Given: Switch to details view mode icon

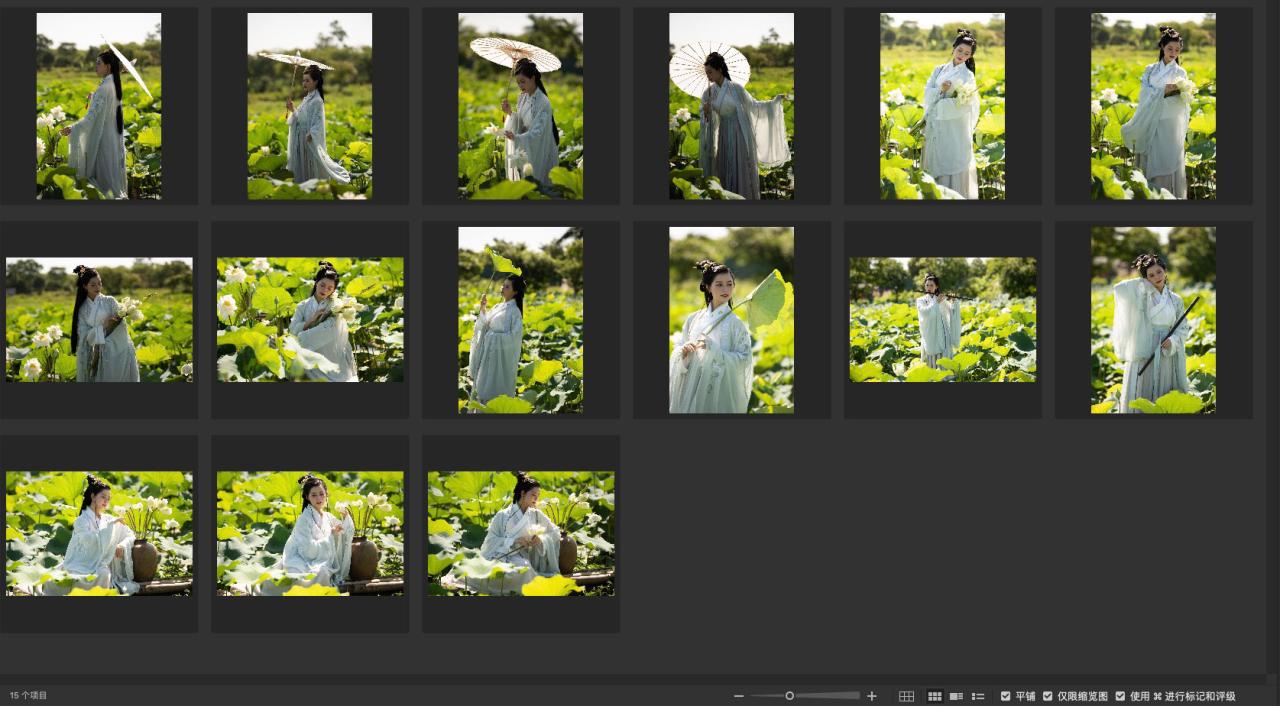Looking at the screenshot, I should (956, 696).
